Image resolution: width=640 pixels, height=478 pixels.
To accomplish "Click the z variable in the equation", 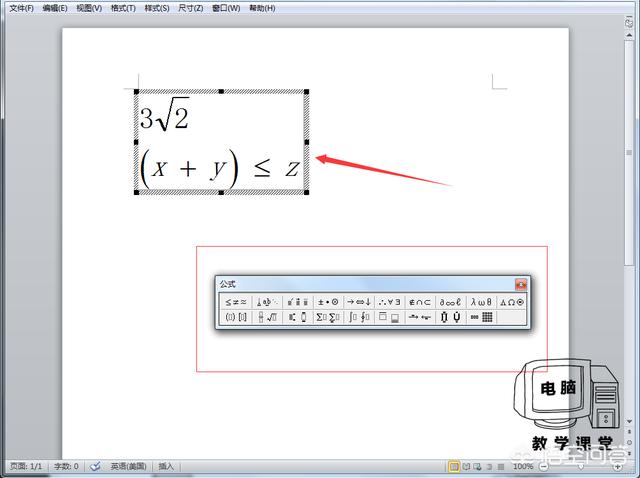I will tap(291, 168).
